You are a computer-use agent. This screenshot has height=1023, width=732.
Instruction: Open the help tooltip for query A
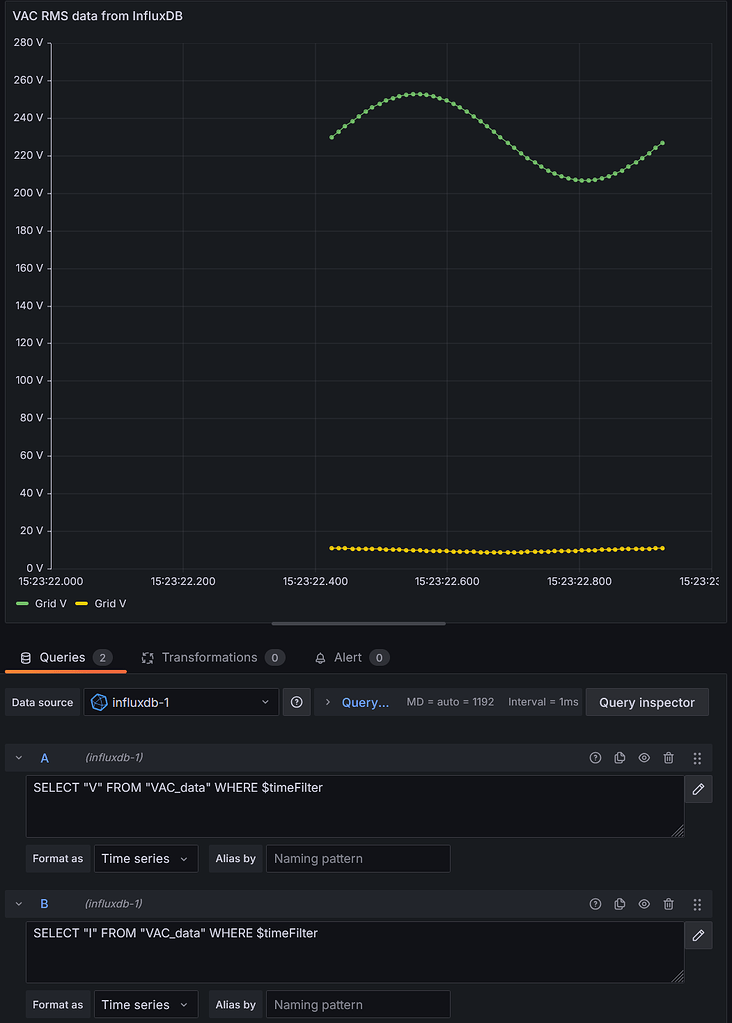pyautogui.click(x=595, y=758)
